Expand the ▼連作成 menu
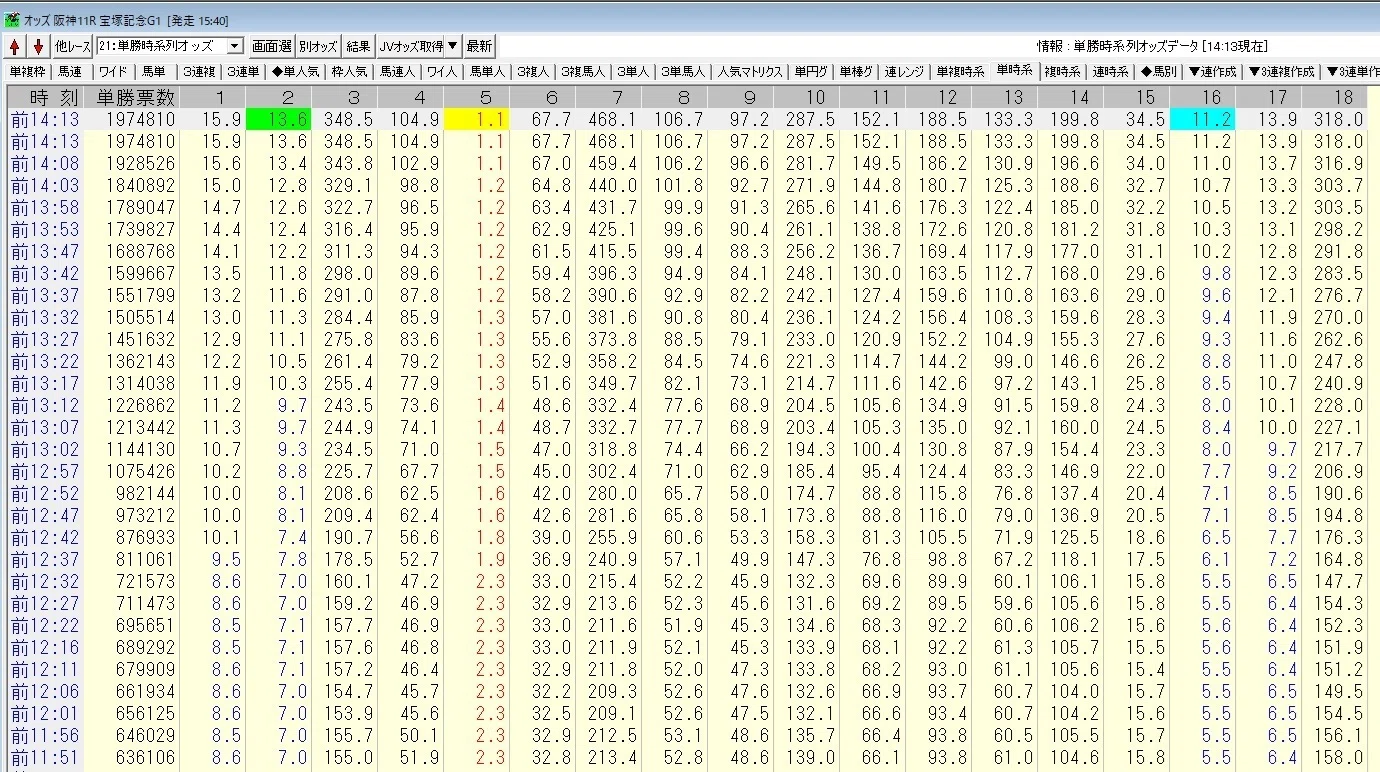This screenshot has height=772, width=1380. point(1212,72)
